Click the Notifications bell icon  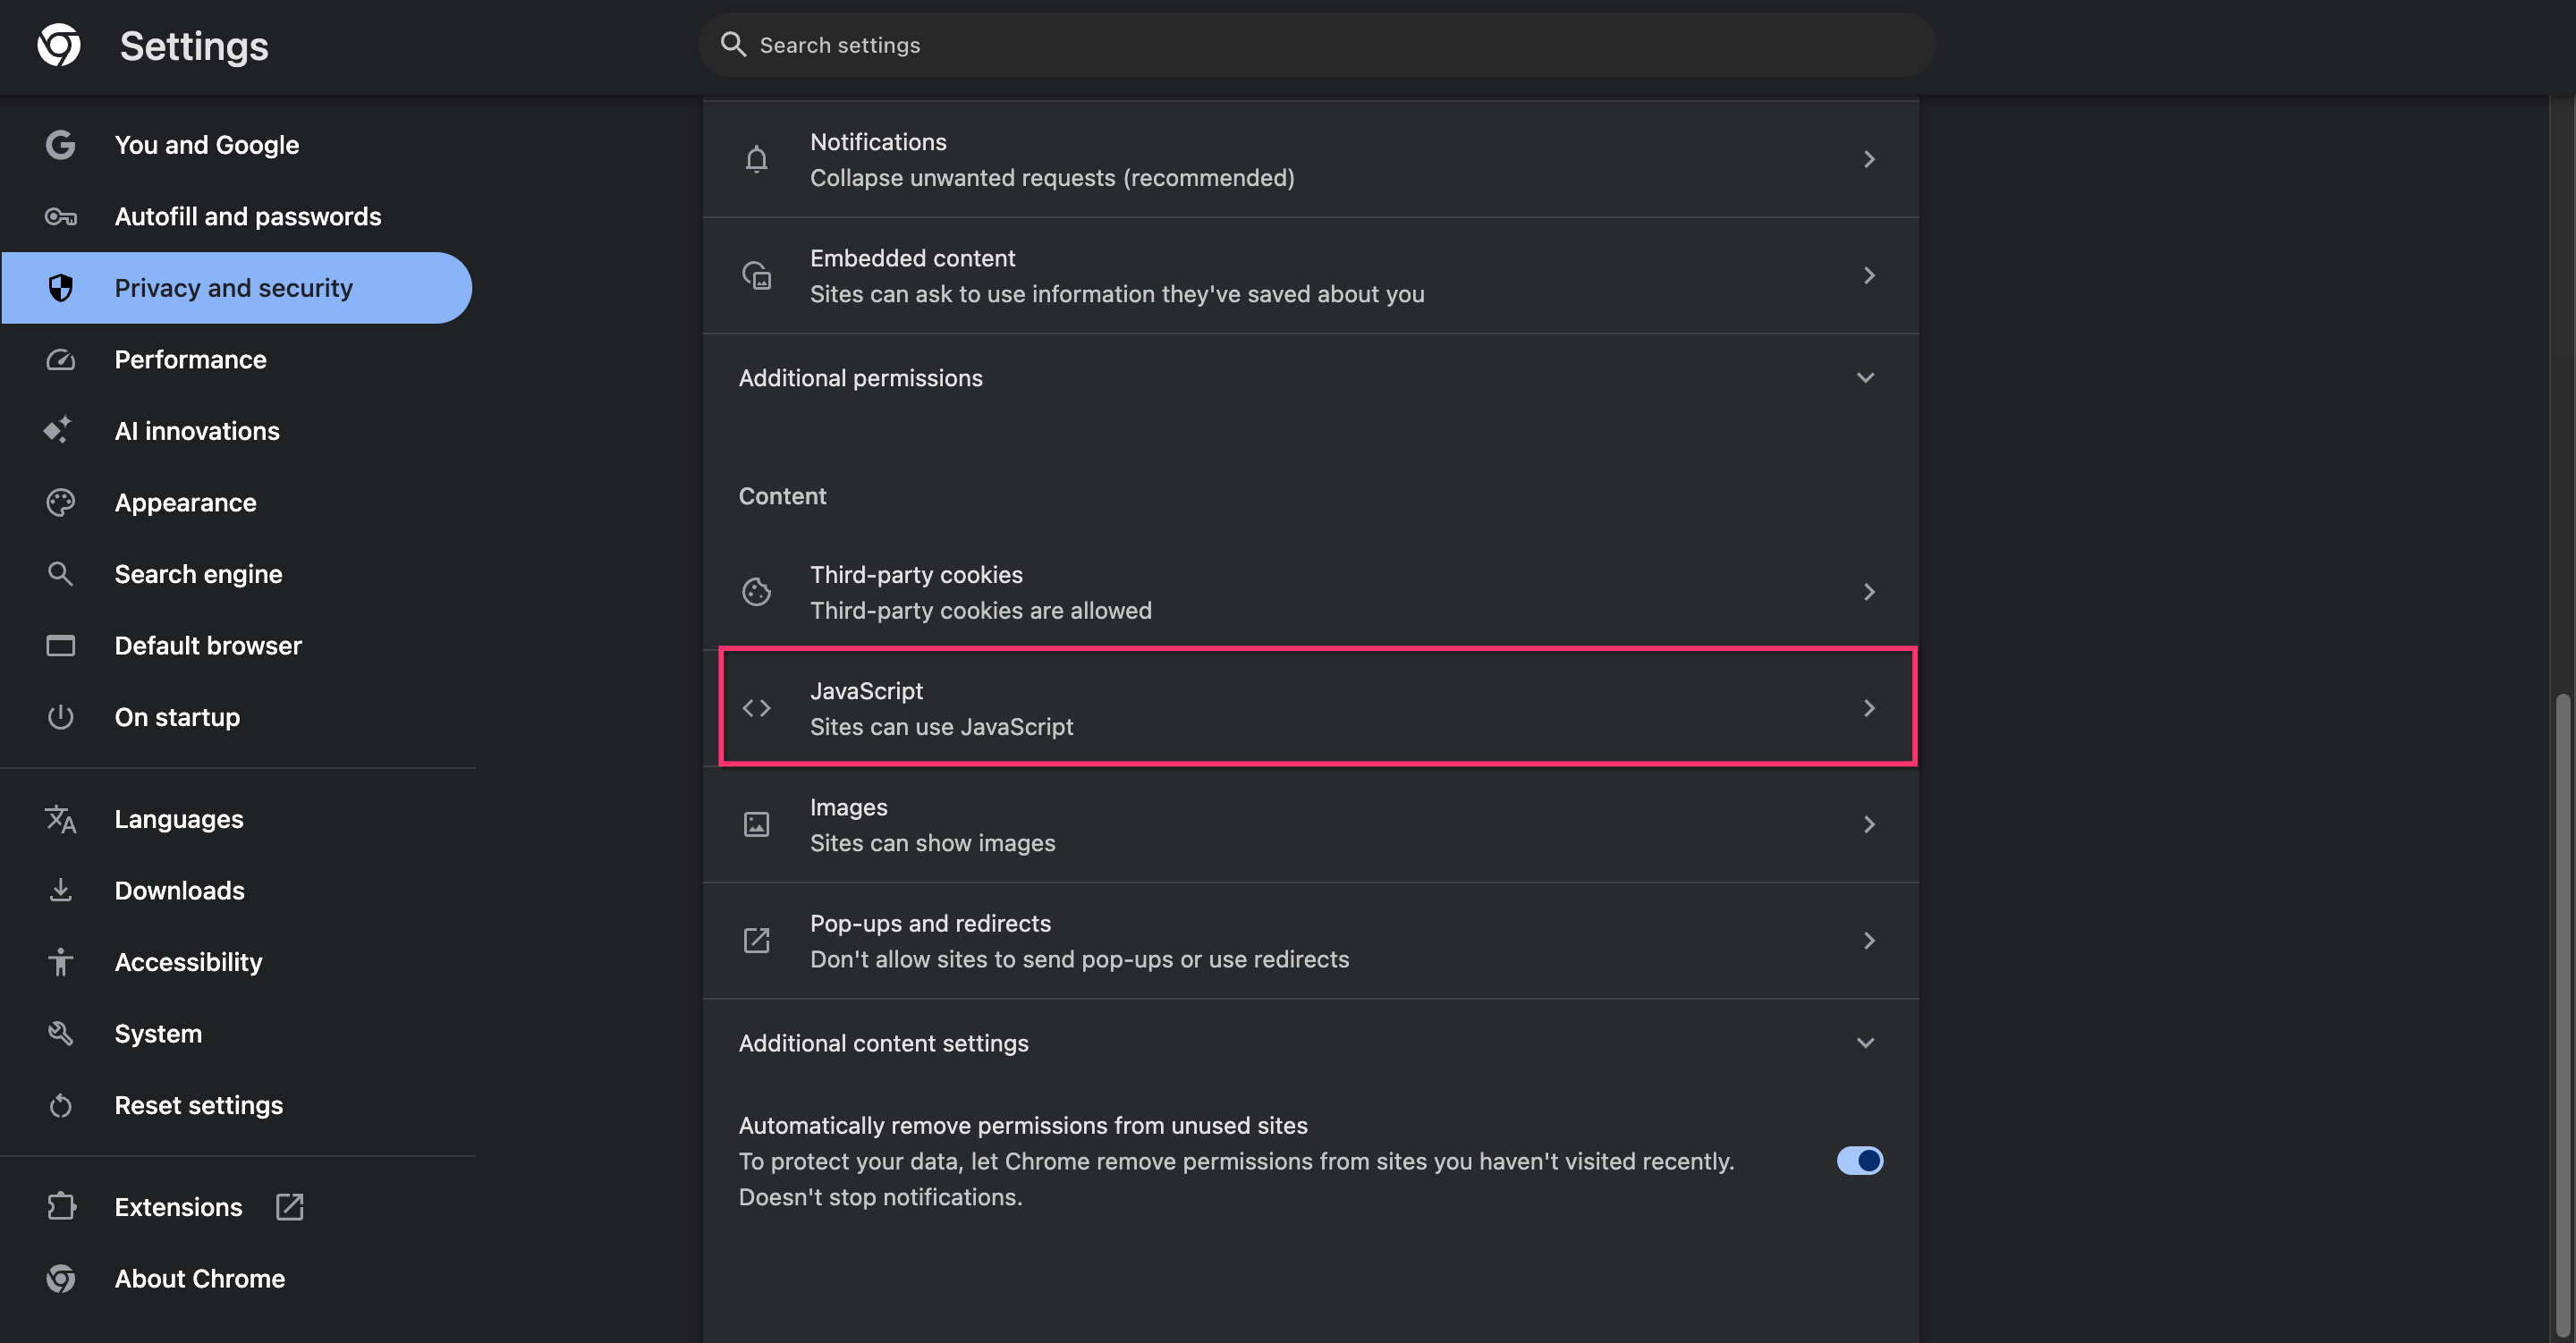pyautogui.click(x=757, y=160)
